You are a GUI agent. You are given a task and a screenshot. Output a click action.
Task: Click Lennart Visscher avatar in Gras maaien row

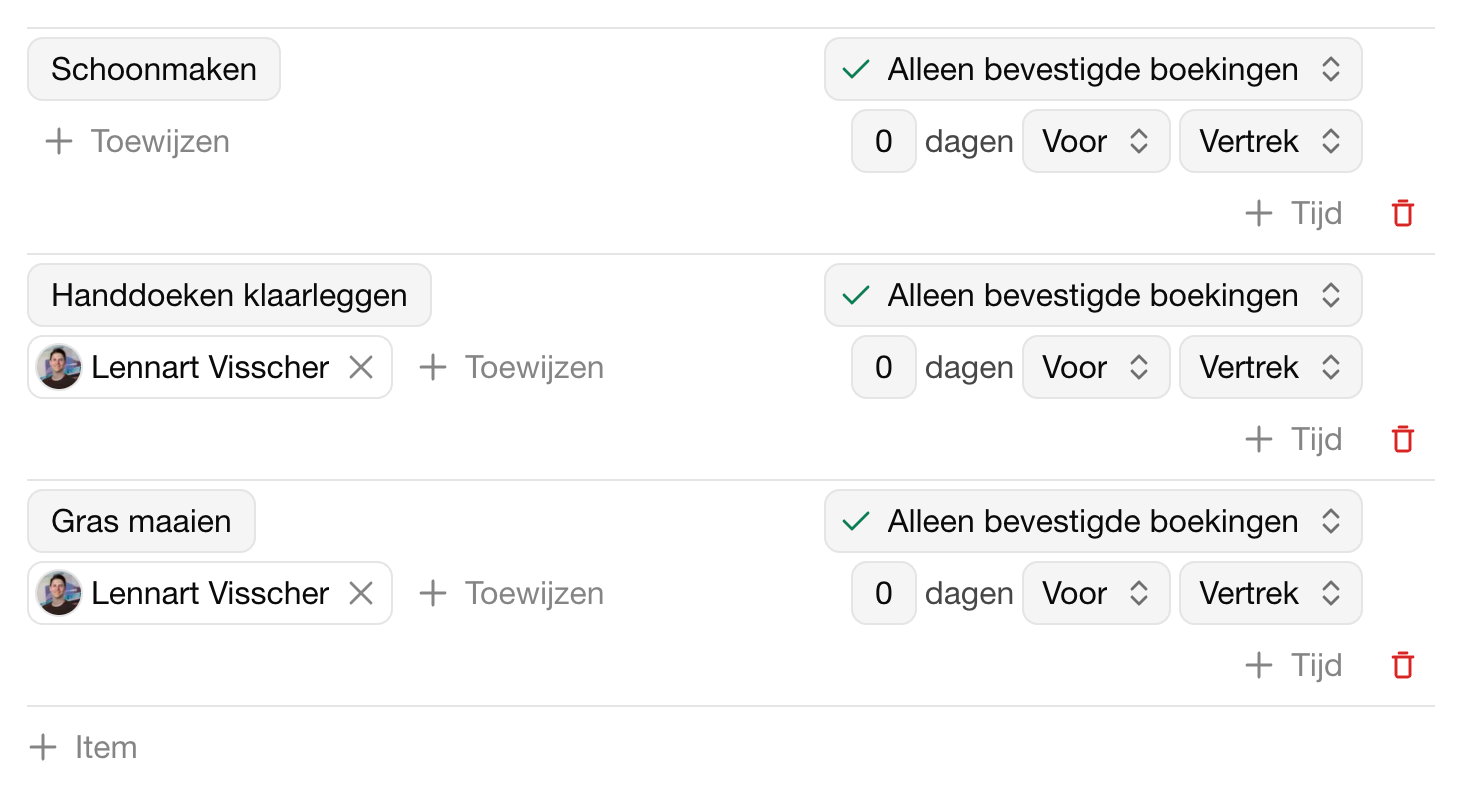tap(59, 594)
